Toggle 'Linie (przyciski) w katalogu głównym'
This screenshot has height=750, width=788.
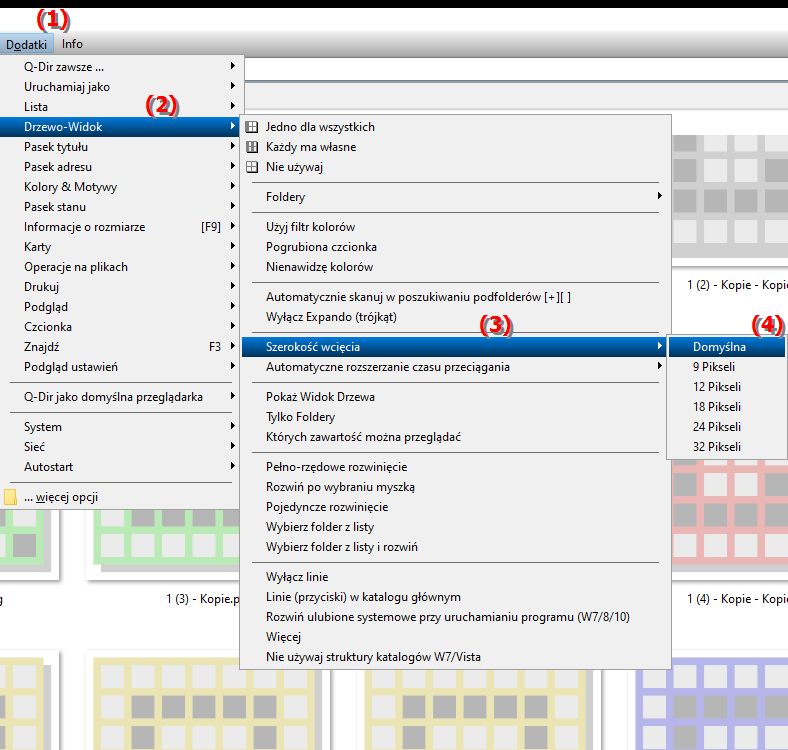point(456,597)
